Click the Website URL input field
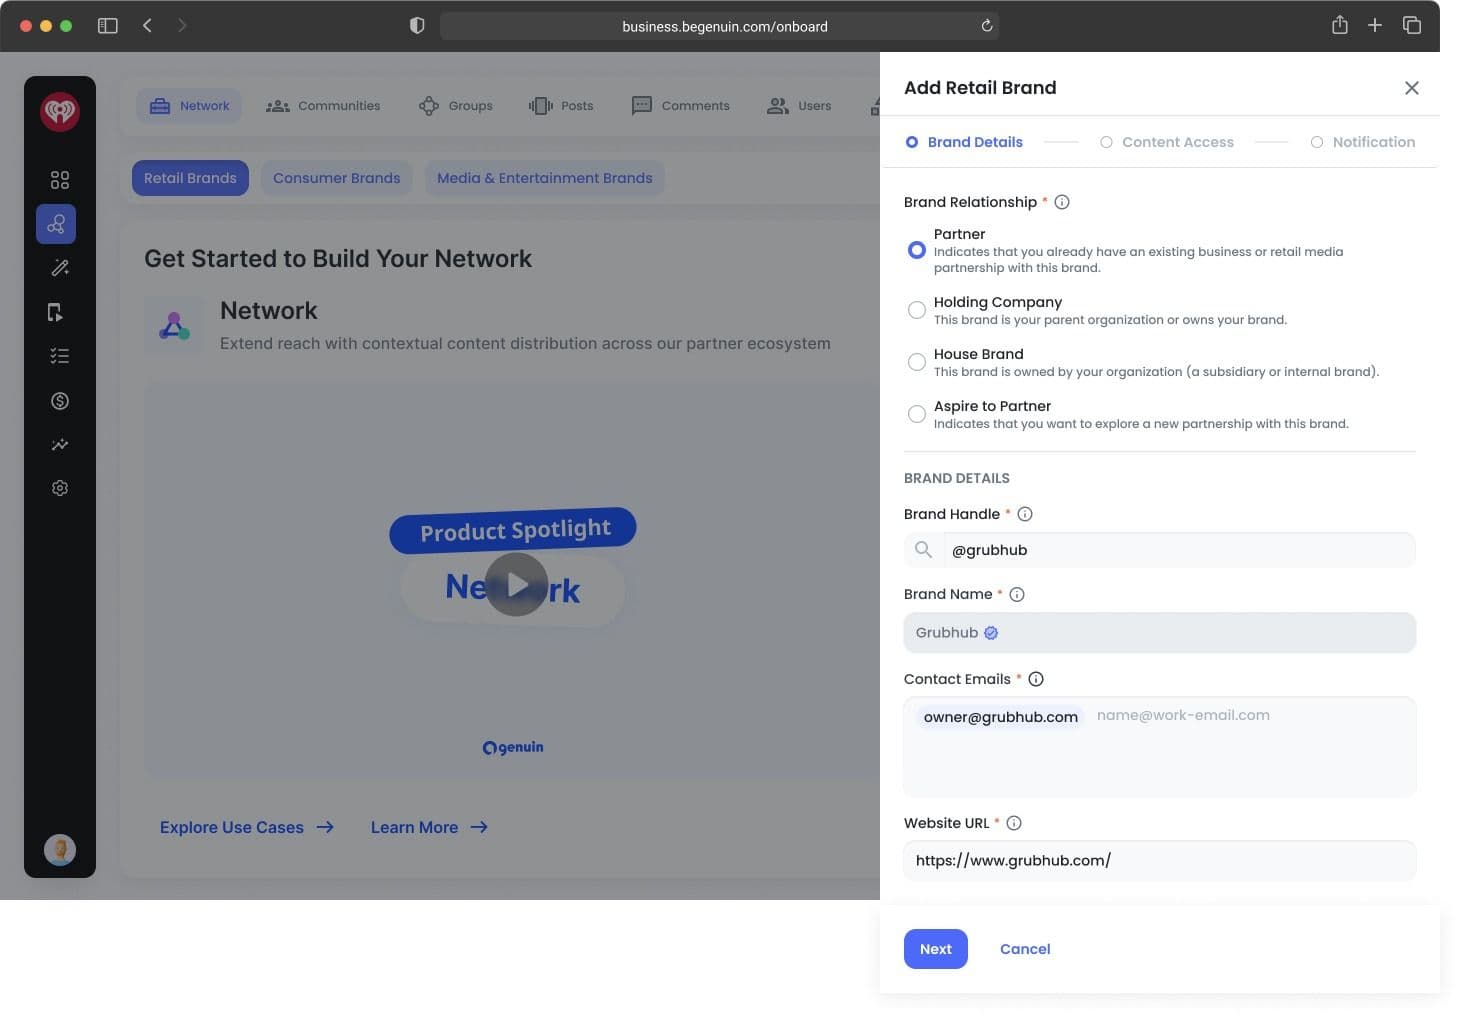This screenshot has height=1017, width=1460. tap(1160, 860)
